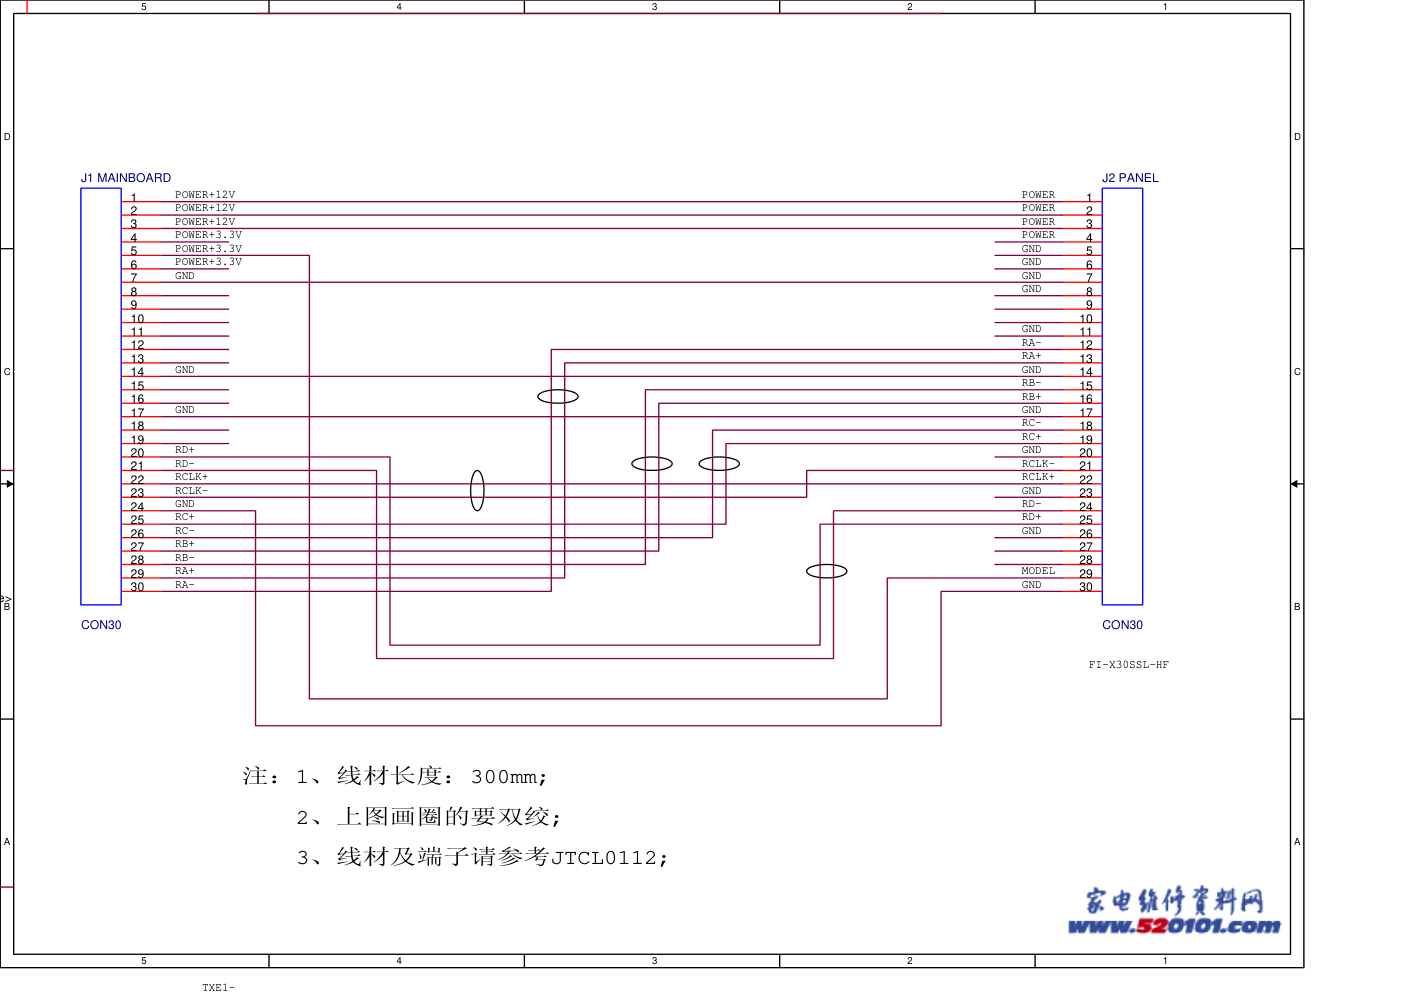Screen dimensions: 1404x993
Task: Click "RA+" net label on J2 PANEL
Action: 1031,356
